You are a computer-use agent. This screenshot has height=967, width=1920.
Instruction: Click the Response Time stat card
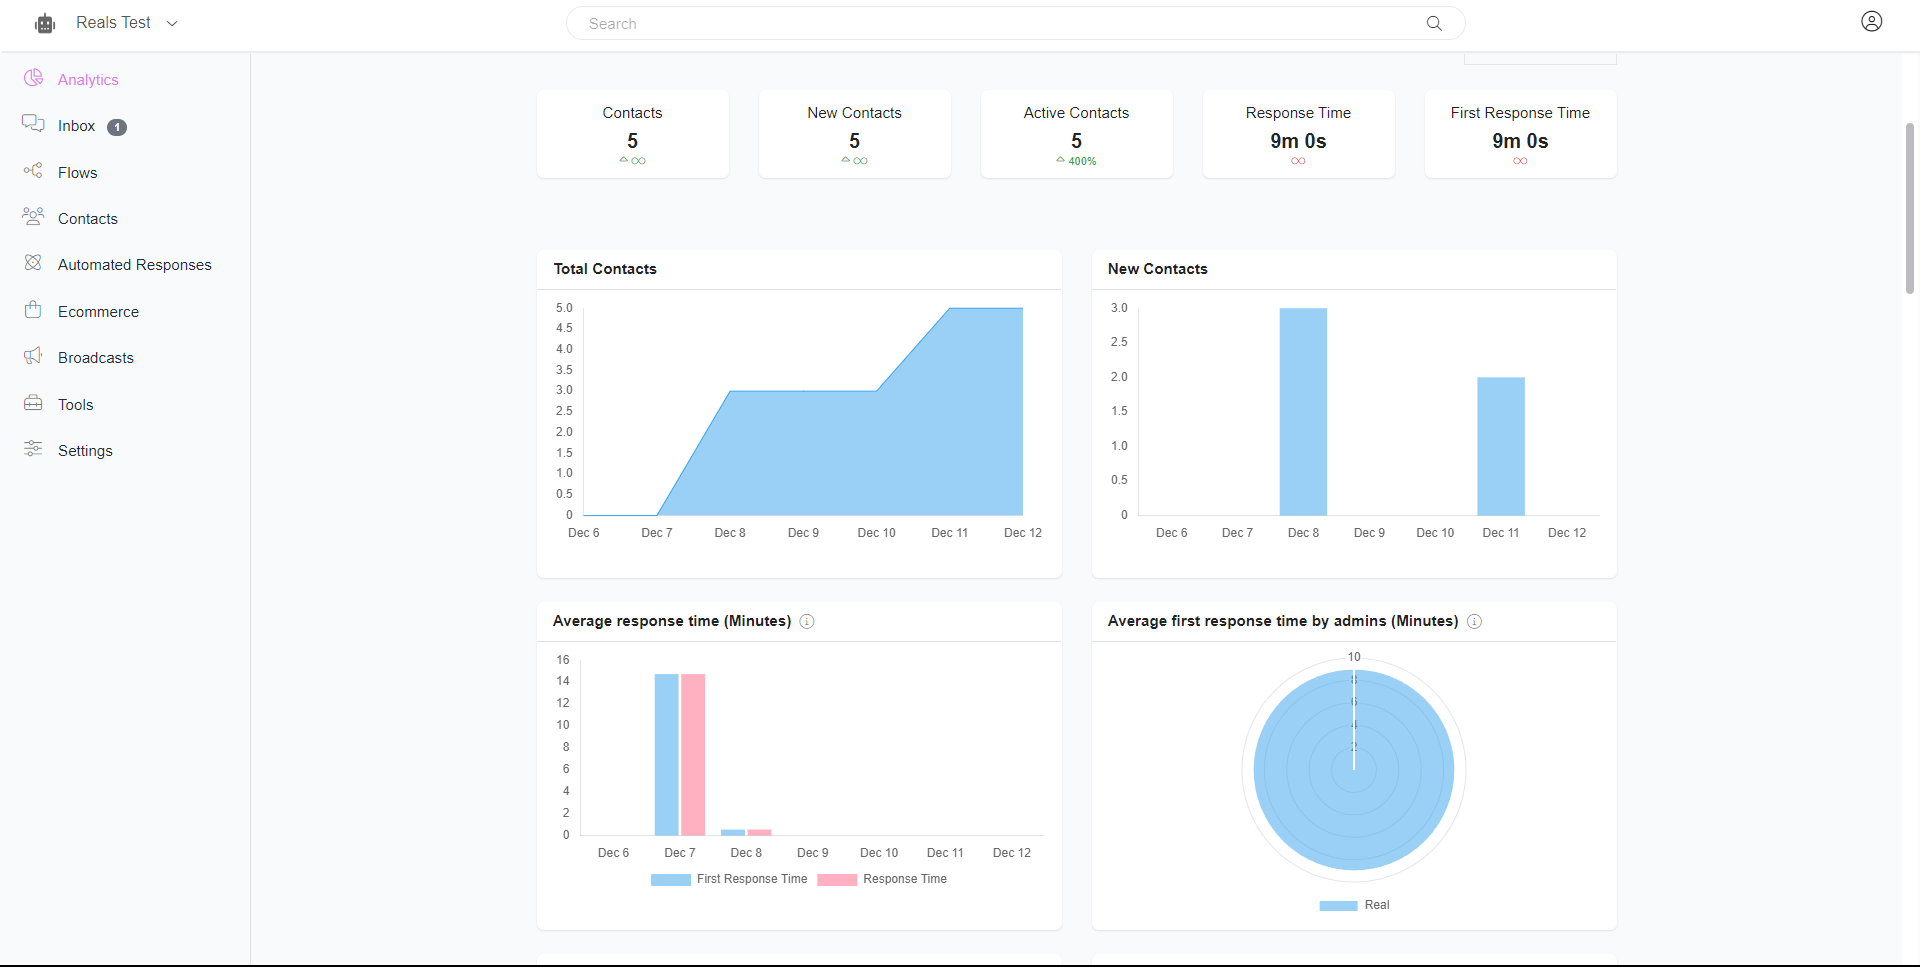[x=1299, y=134]
